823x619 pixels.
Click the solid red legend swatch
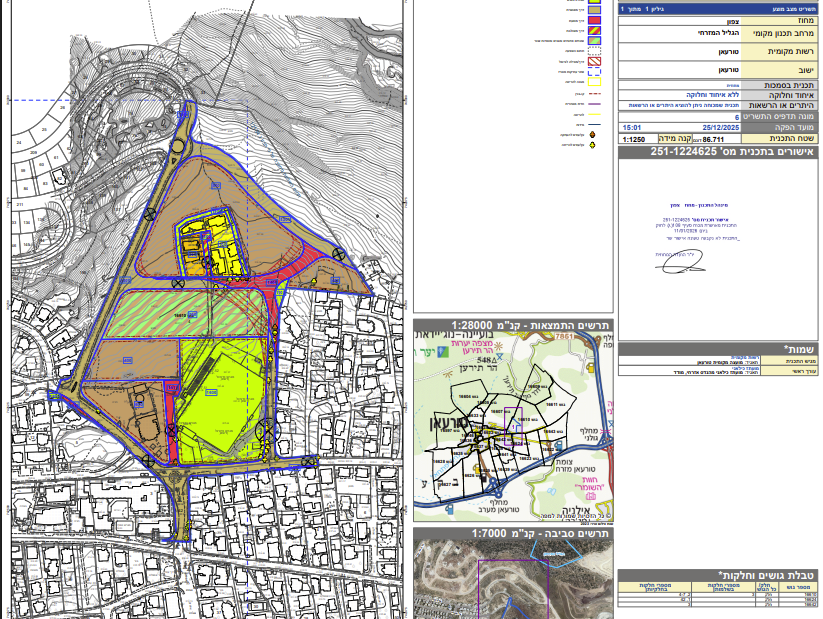tap(594, 19)
